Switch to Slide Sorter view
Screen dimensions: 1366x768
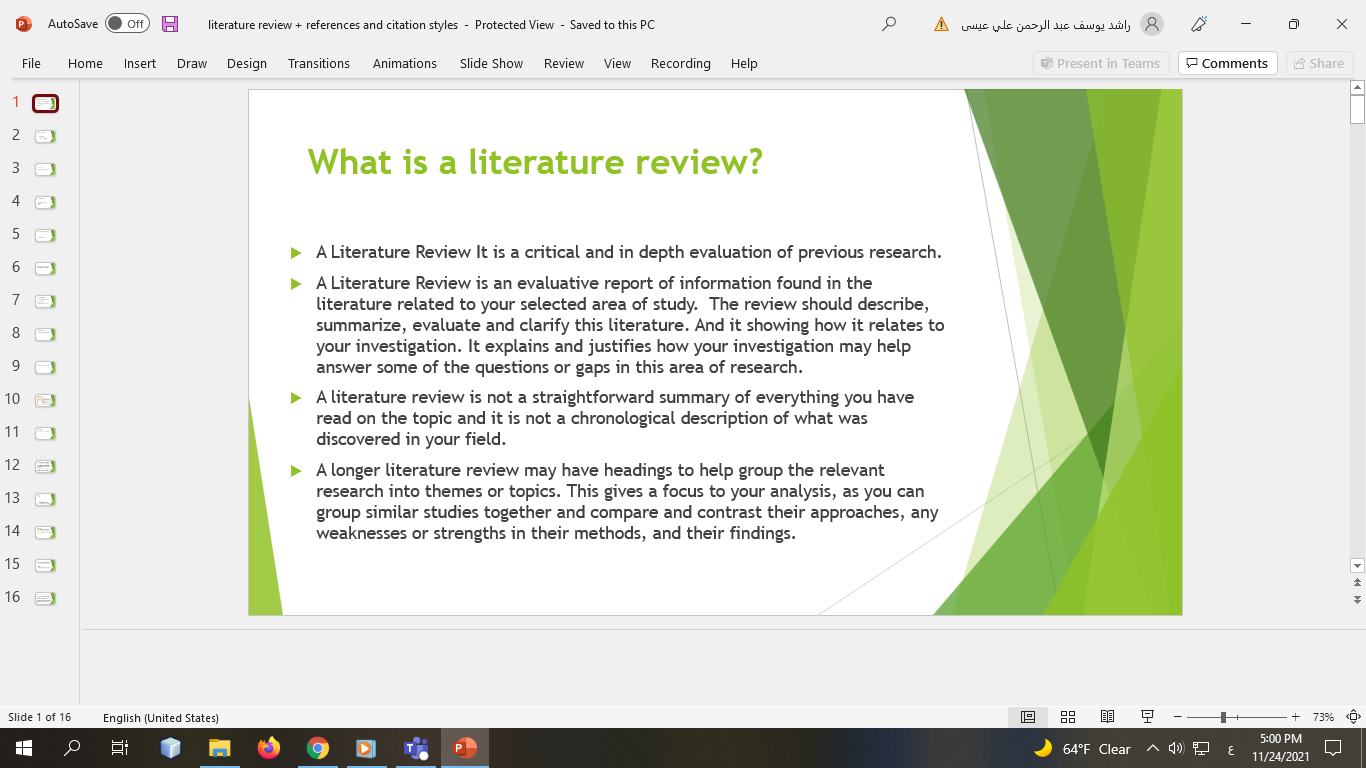(x=1067, y=717)
